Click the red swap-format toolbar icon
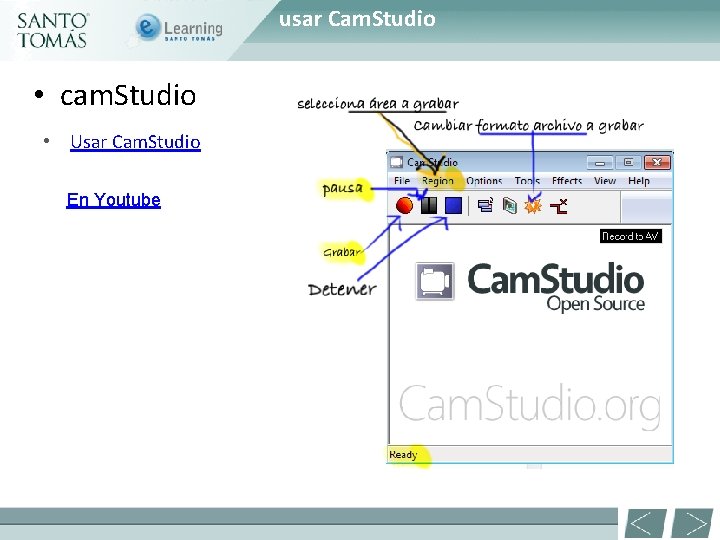Image resolution: width=720 pixels, height=540 pixels. point(559,206)
